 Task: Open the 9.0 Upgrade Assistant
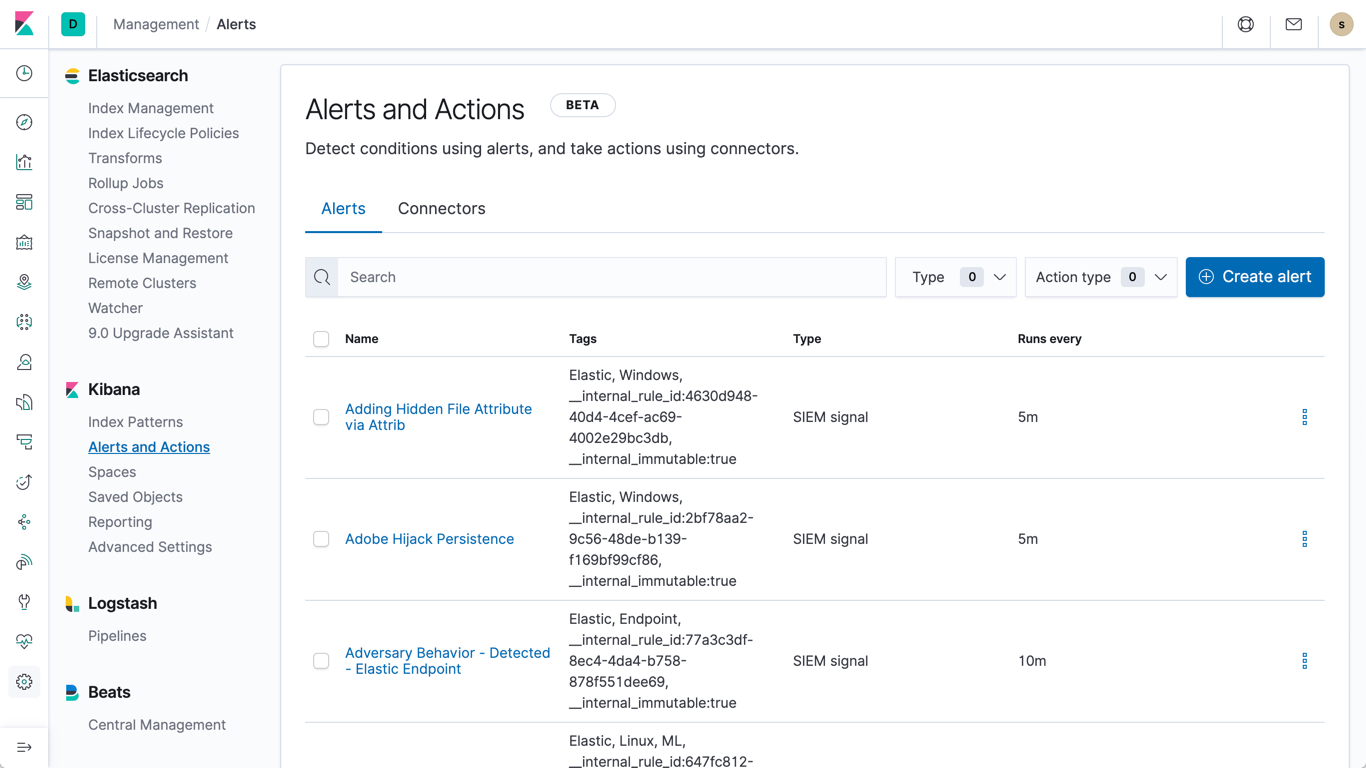click(161, 333)
